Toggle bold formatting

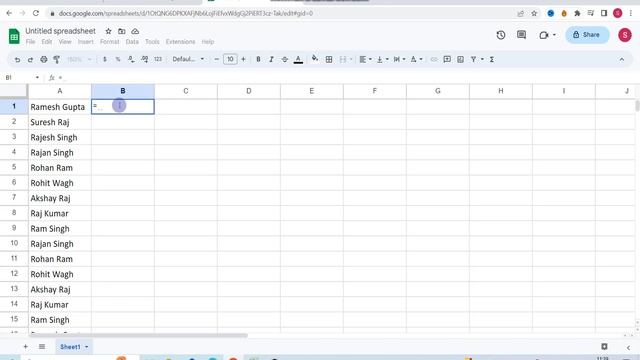click(258, 60)
